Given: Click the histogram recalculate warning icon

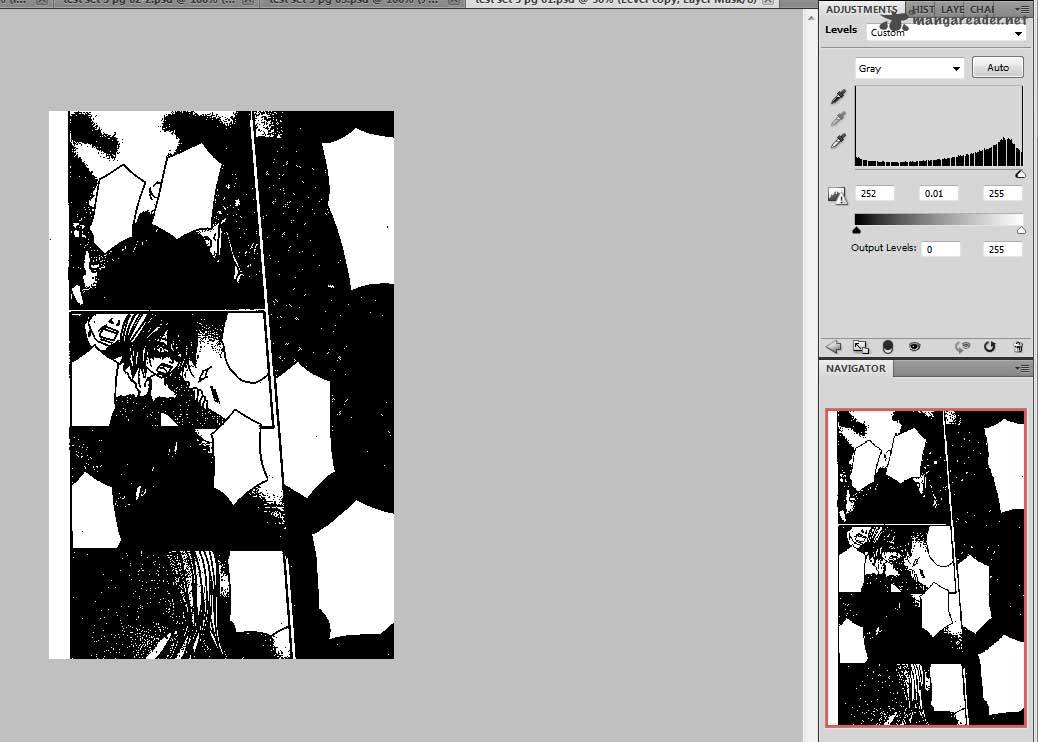Looking at the screenshot, I should [837, 195].
